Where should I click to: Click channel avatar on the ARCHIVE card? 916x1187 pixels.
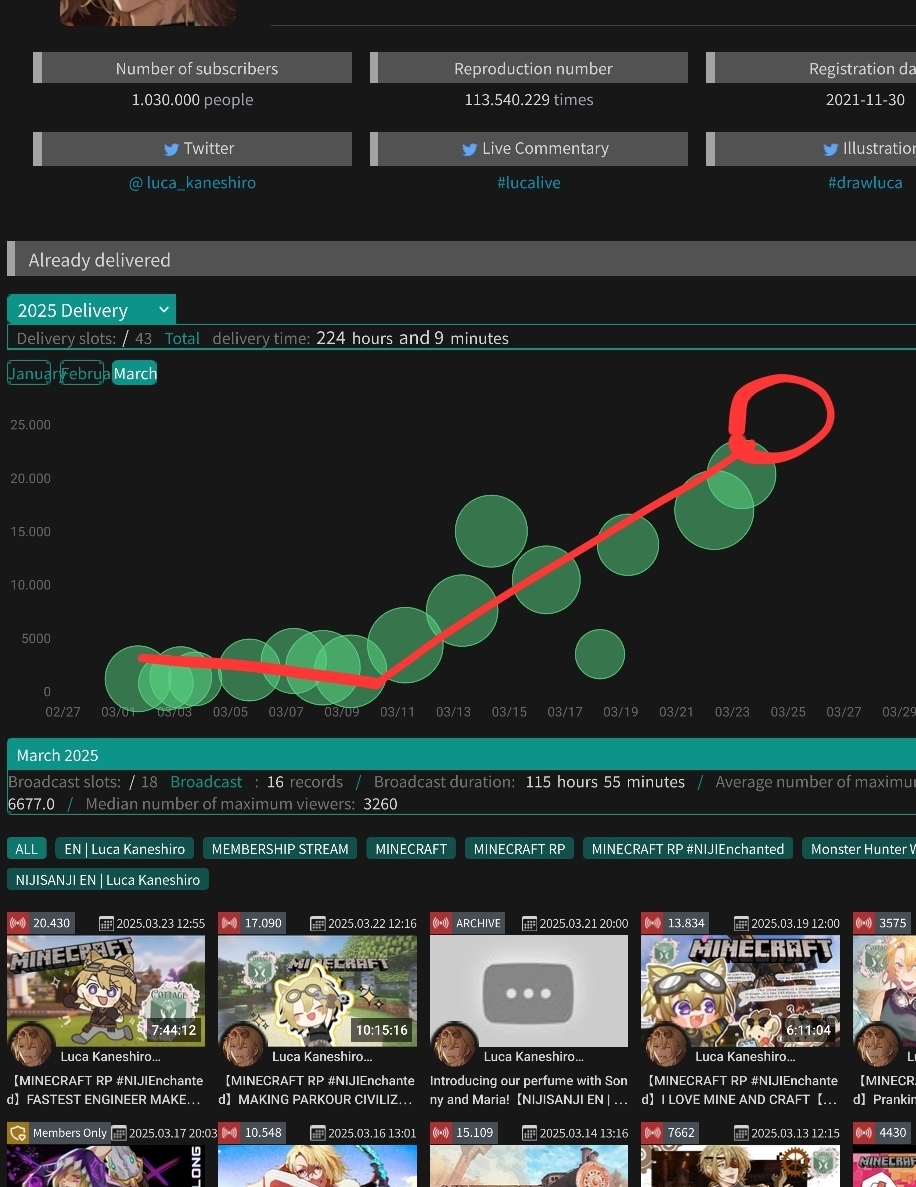coord(454,1045)
